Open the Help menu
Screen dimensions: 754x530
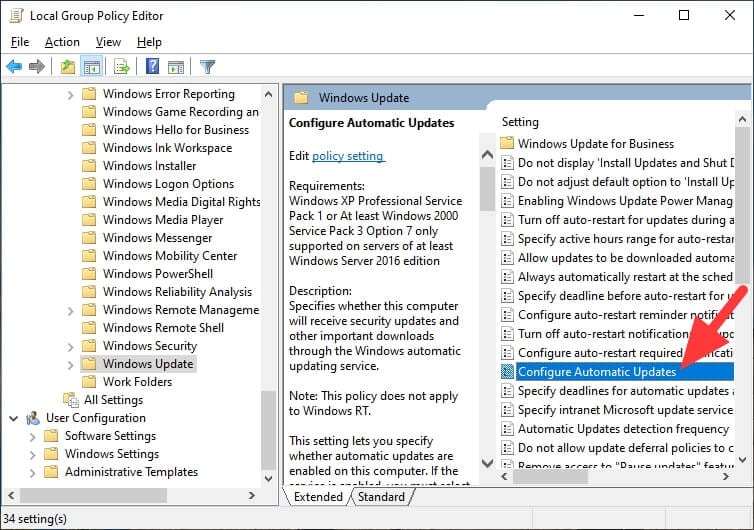click(x=149, y=42)
